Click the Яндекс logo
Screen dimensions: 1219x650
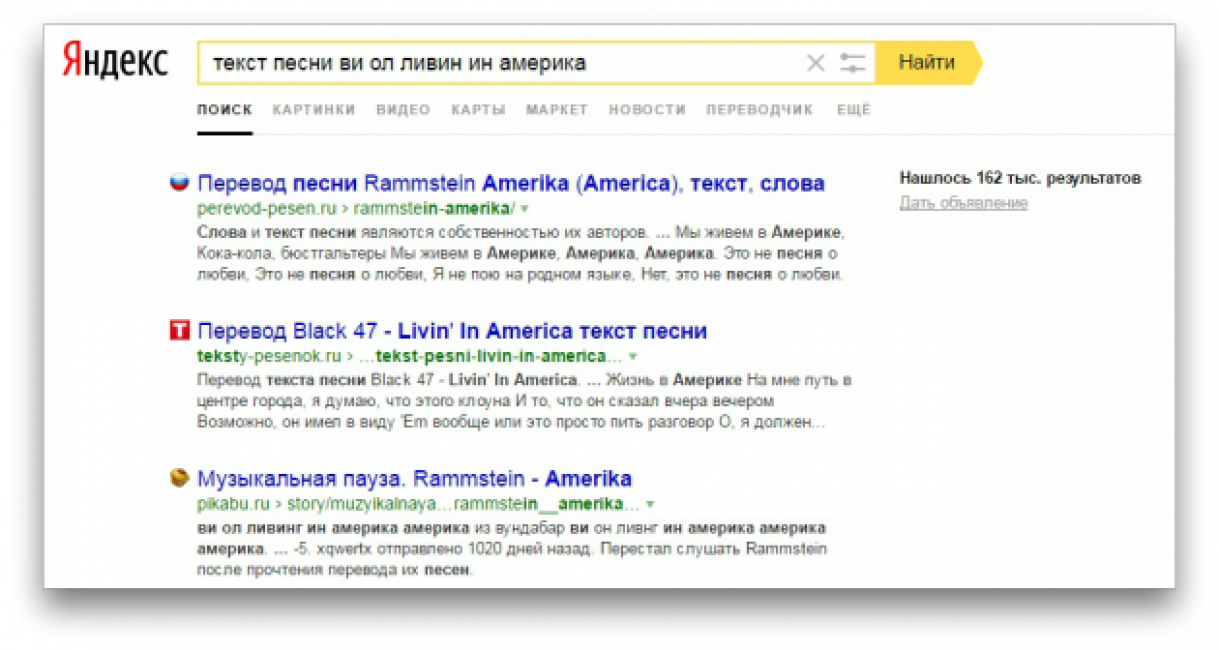coord(115,62)
